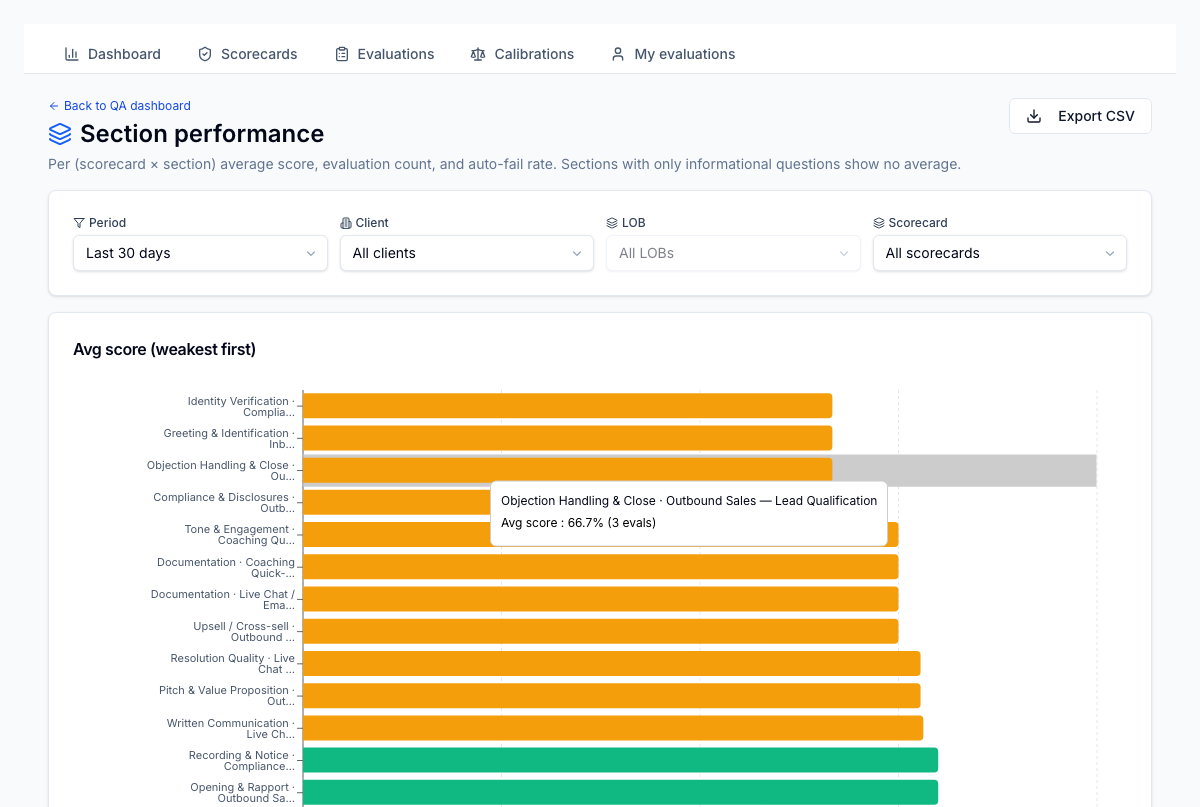The image size is (1200, 807).
Task: Click the Pitch & Value Proposition bar
Action: (x=611, y=696)
